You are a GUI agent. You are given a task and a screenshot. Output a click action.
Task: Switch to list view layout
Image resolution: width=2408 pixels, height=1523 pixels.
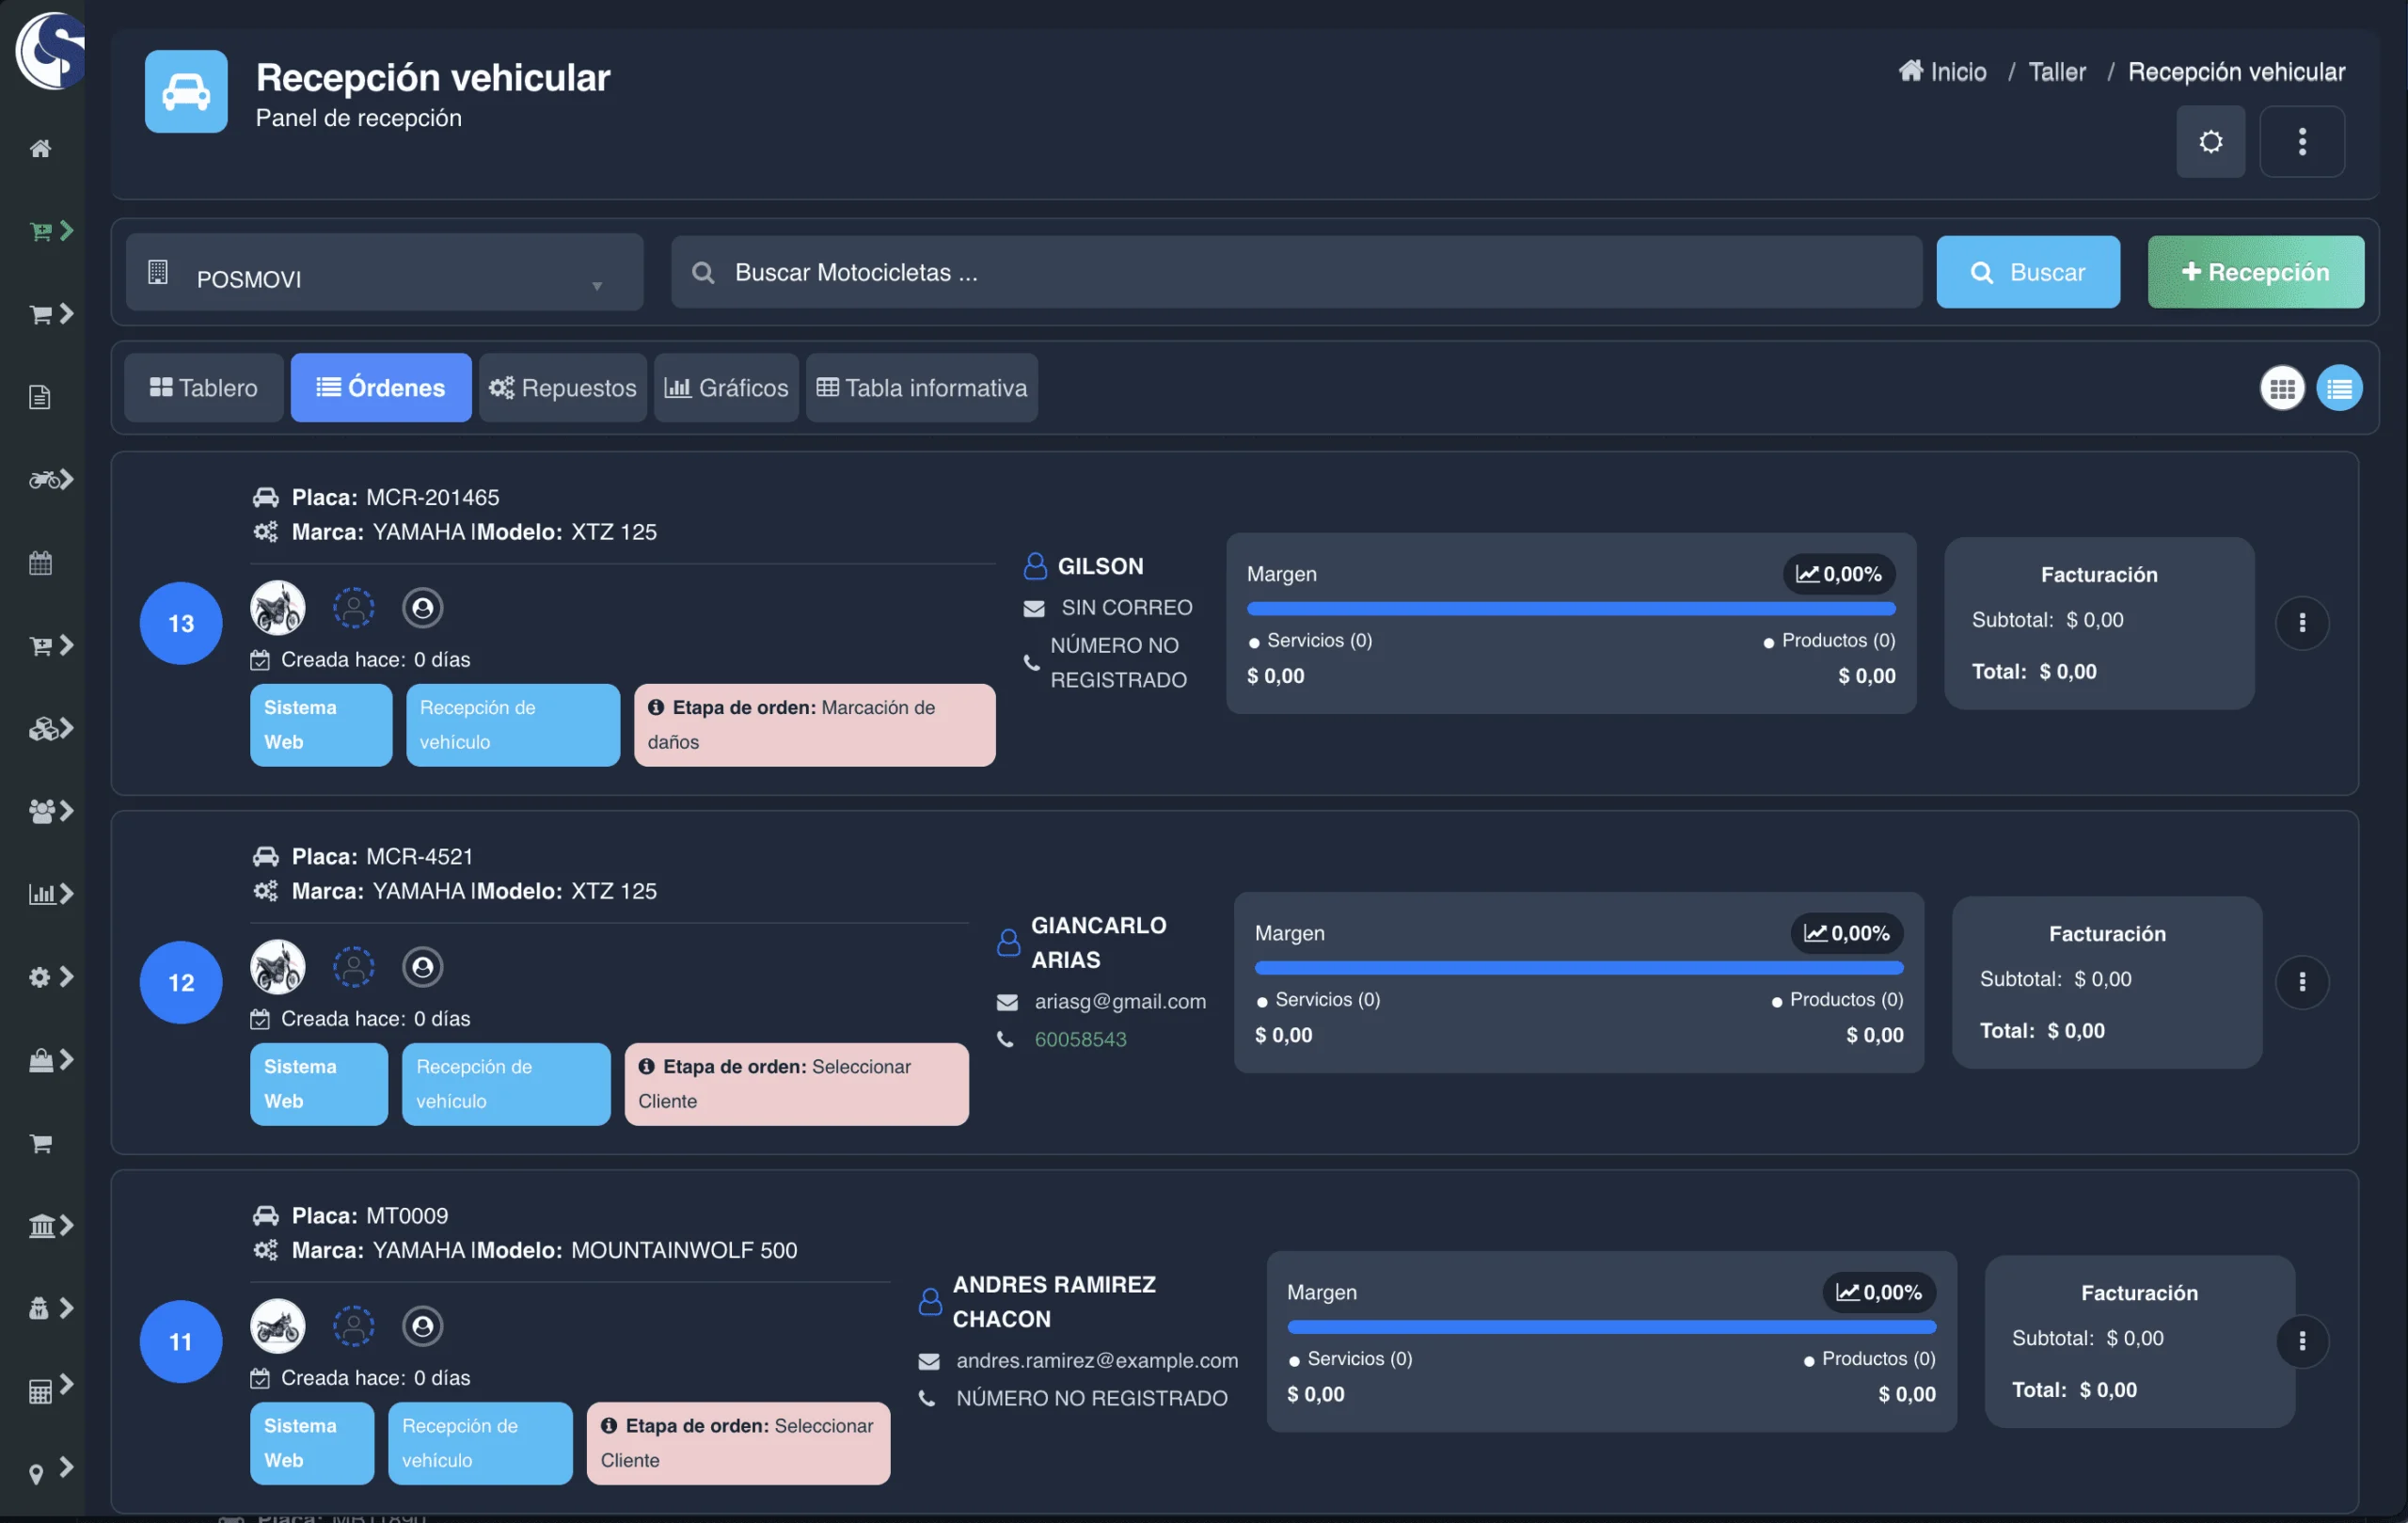tap(2338, 388)
